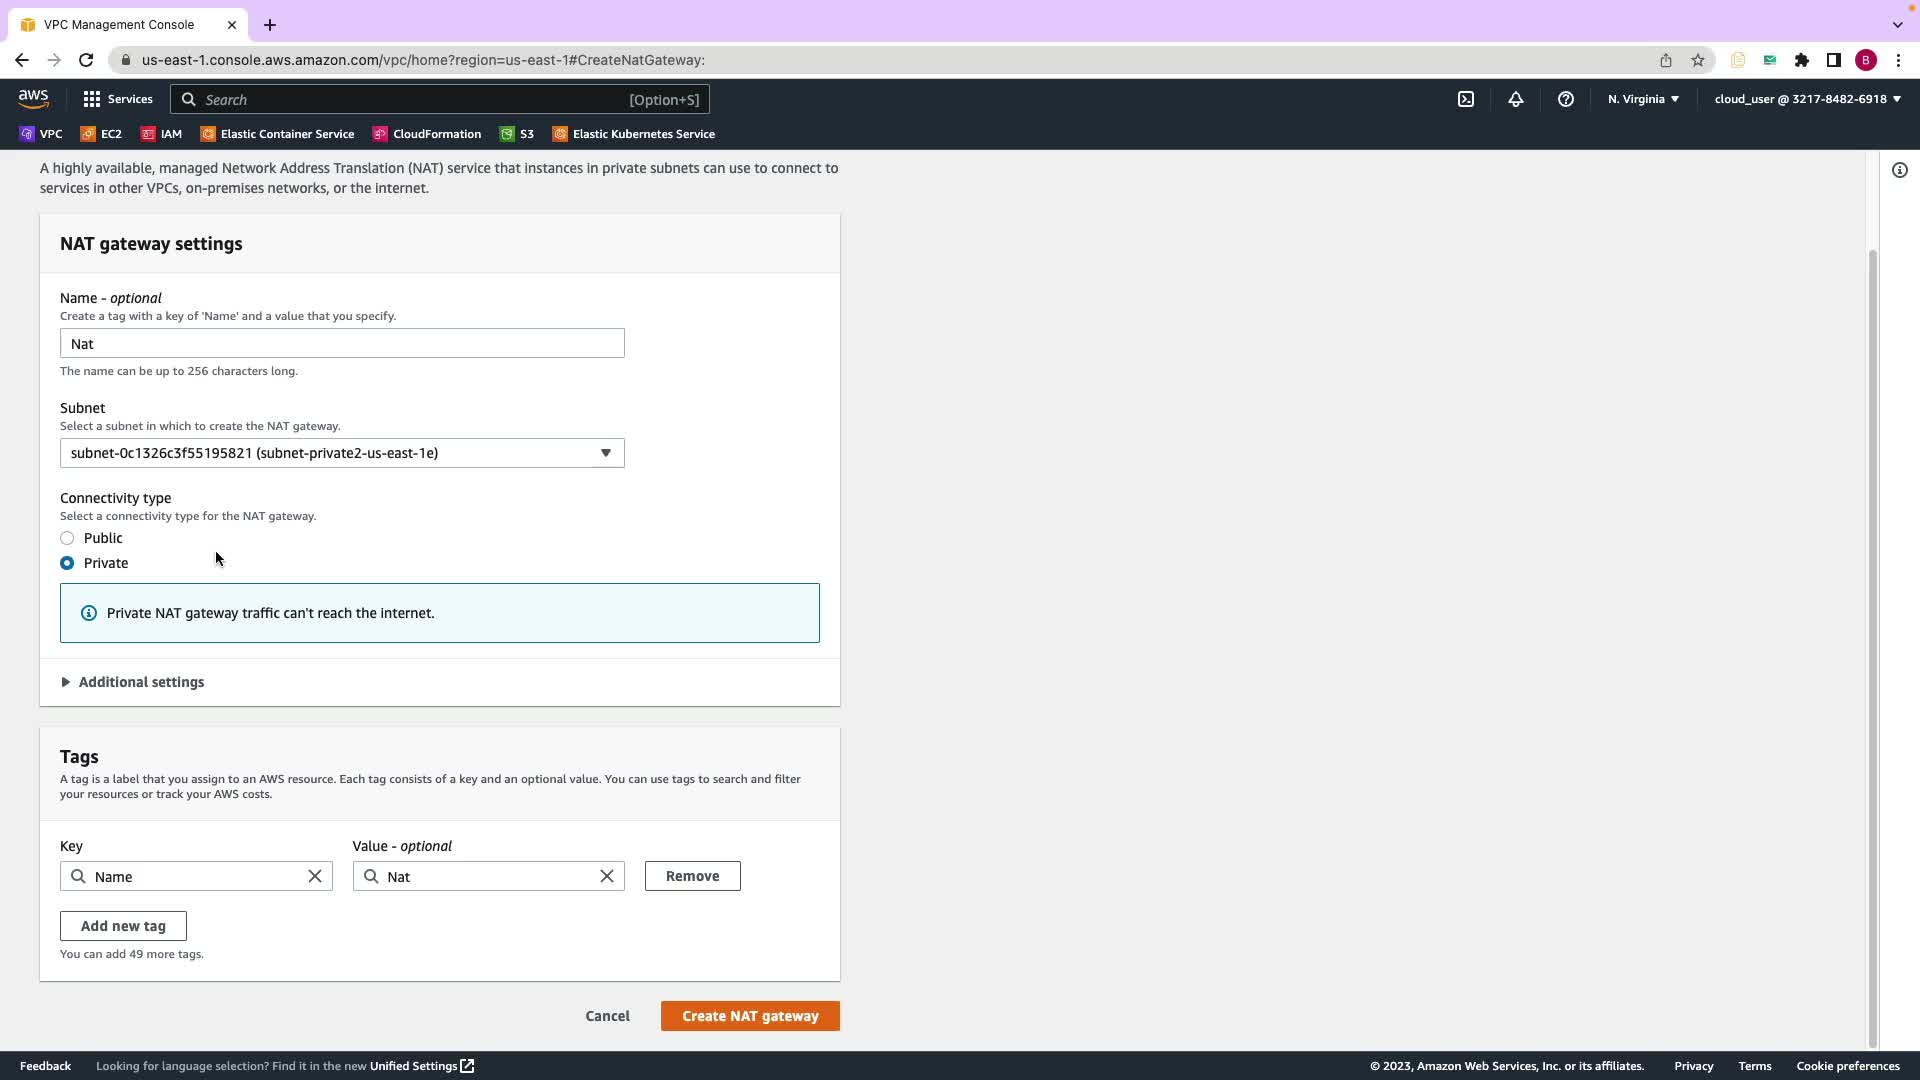Open the notifications bell
This screenshot has height=1080, width=1920.
click(1515, 99)
